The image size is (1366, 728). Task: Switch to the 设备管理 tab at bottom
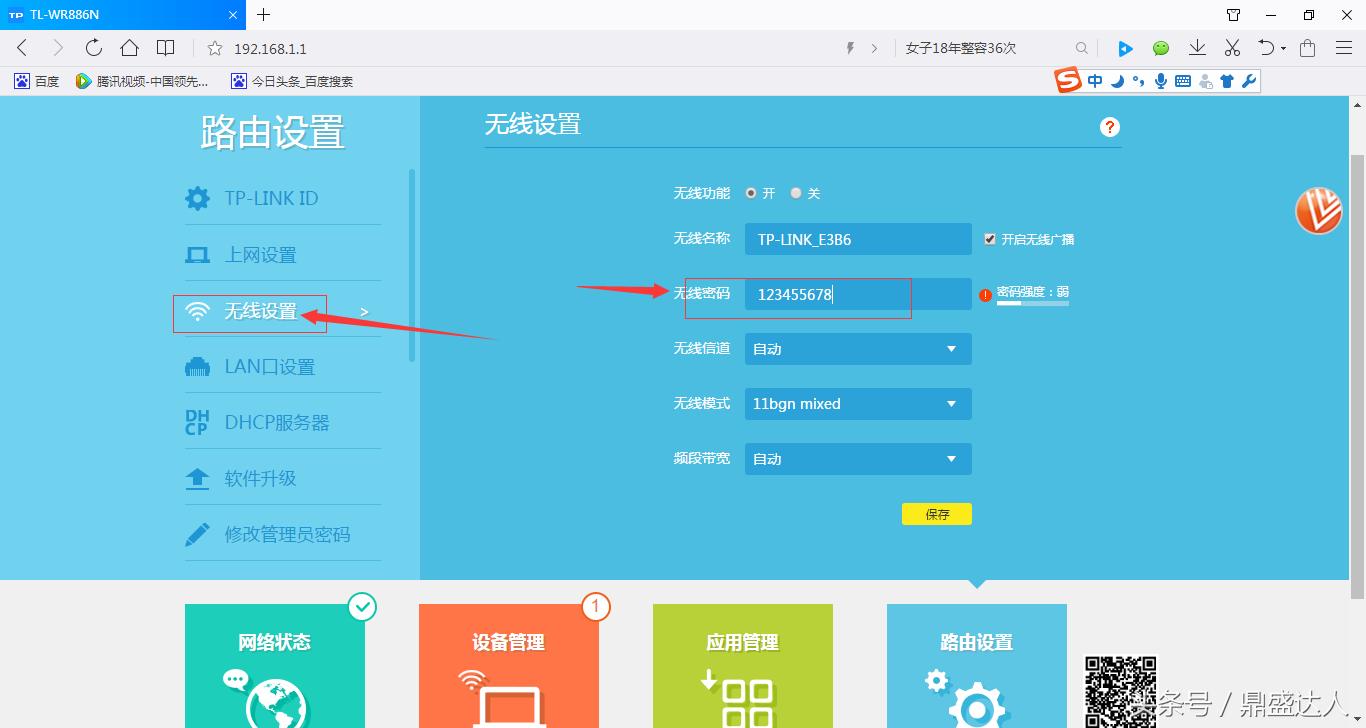pos(508,643)
